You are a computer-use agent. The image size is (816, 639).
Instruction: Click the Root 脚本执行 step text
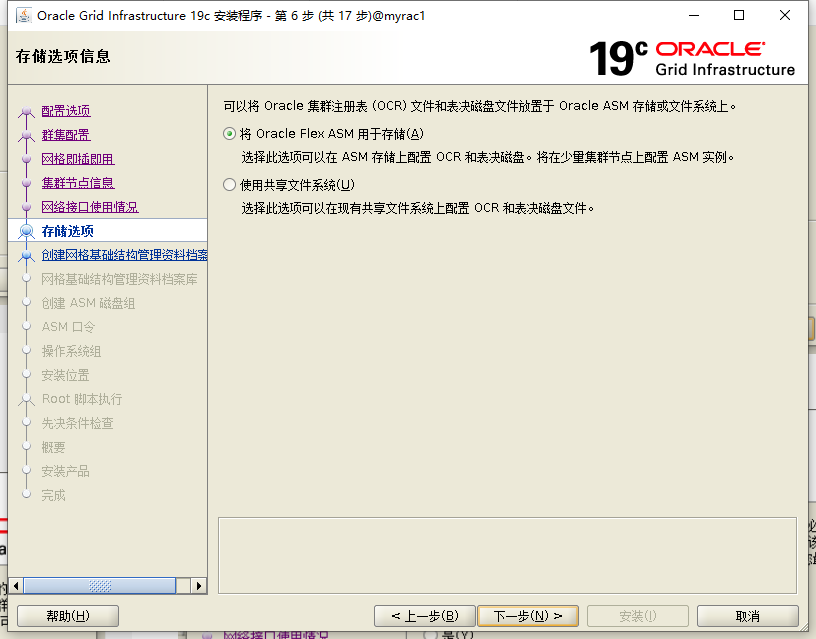(x=82, y=399)
